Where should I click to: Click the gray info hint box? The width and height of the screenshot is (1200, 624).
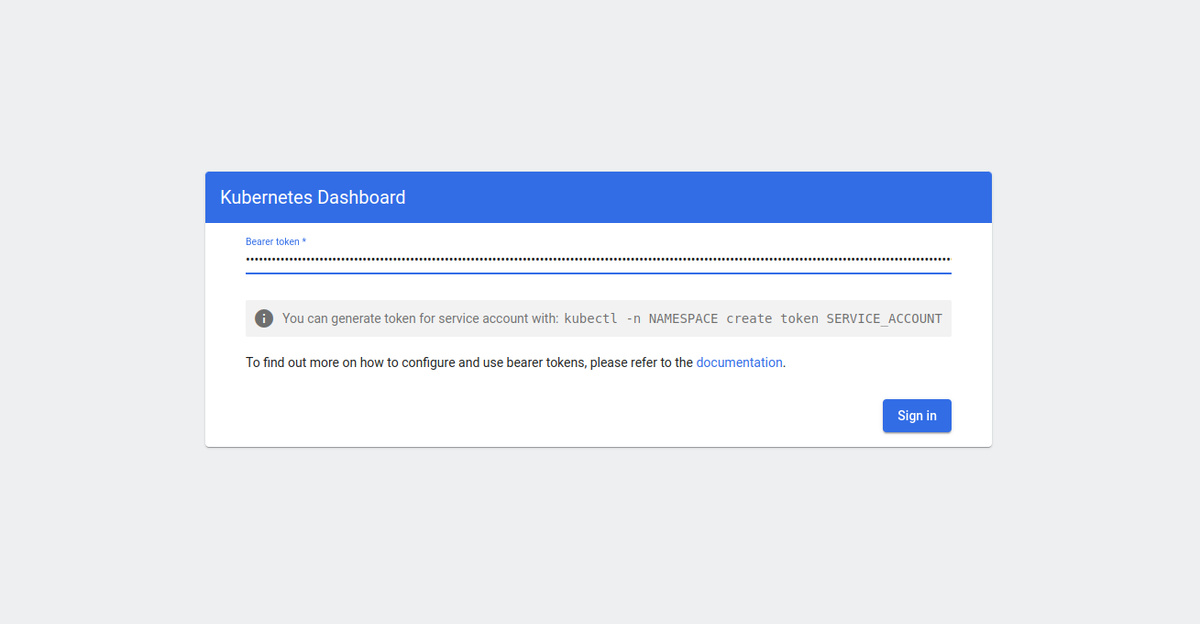(598, 318)
